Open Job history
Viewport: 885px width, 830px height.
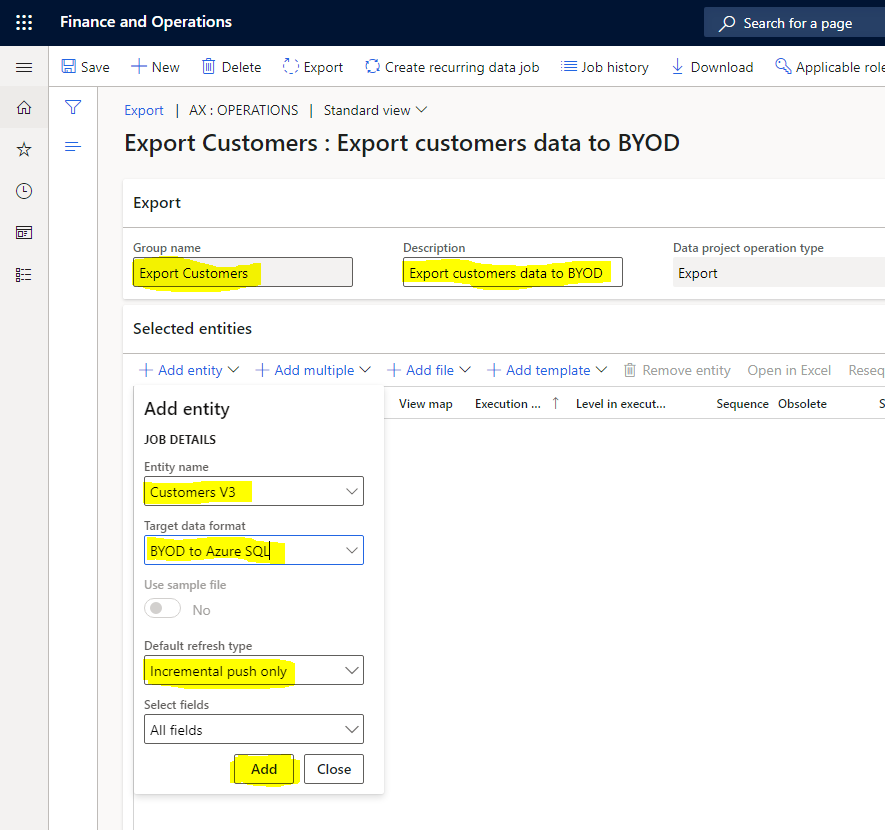(x=604, y=67)
